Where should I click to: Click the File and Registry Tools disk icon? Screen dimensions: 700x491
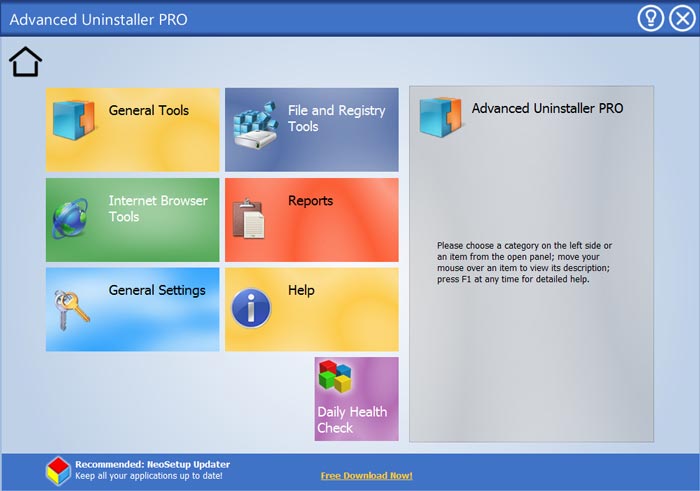pyautogui.click(x=255, y=125)
